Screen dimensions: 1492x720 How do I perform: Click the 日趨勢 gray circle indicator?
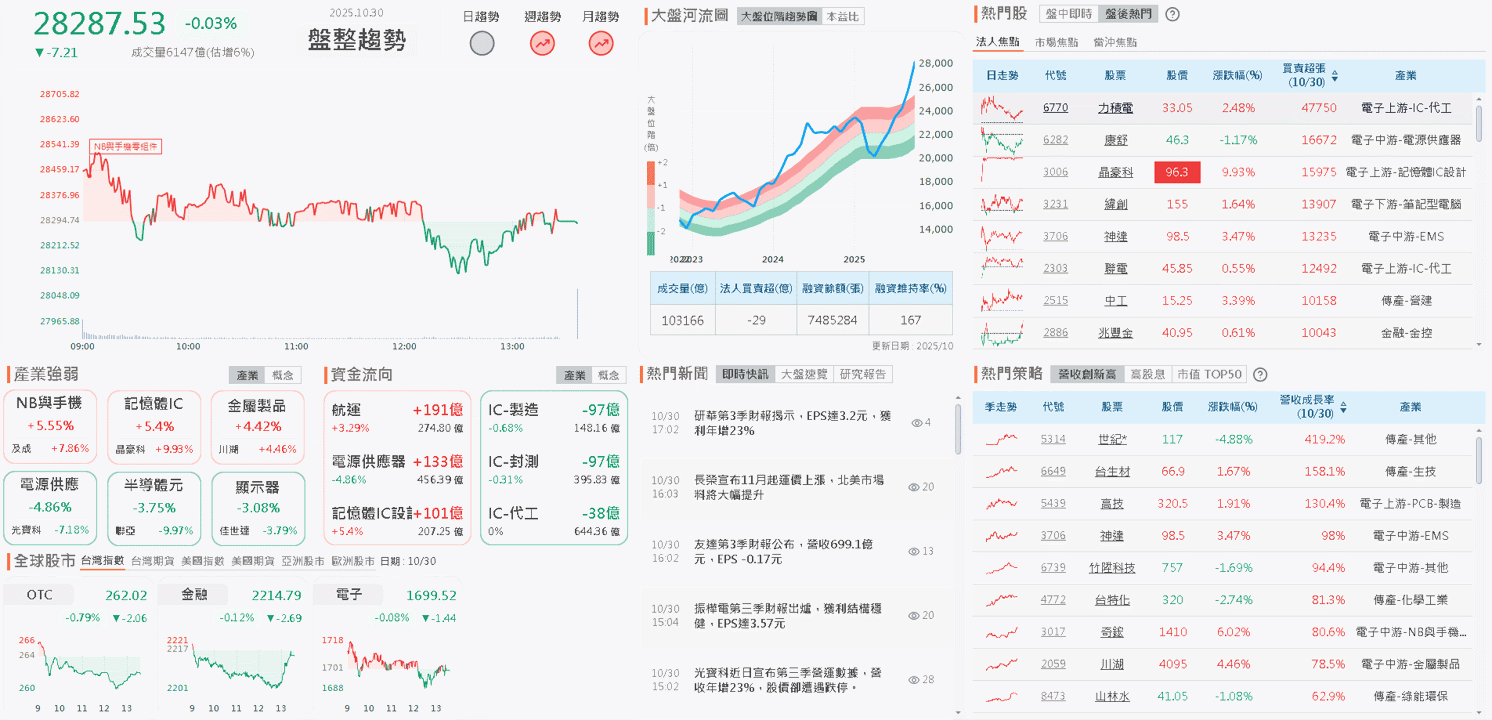coord(482,43)
